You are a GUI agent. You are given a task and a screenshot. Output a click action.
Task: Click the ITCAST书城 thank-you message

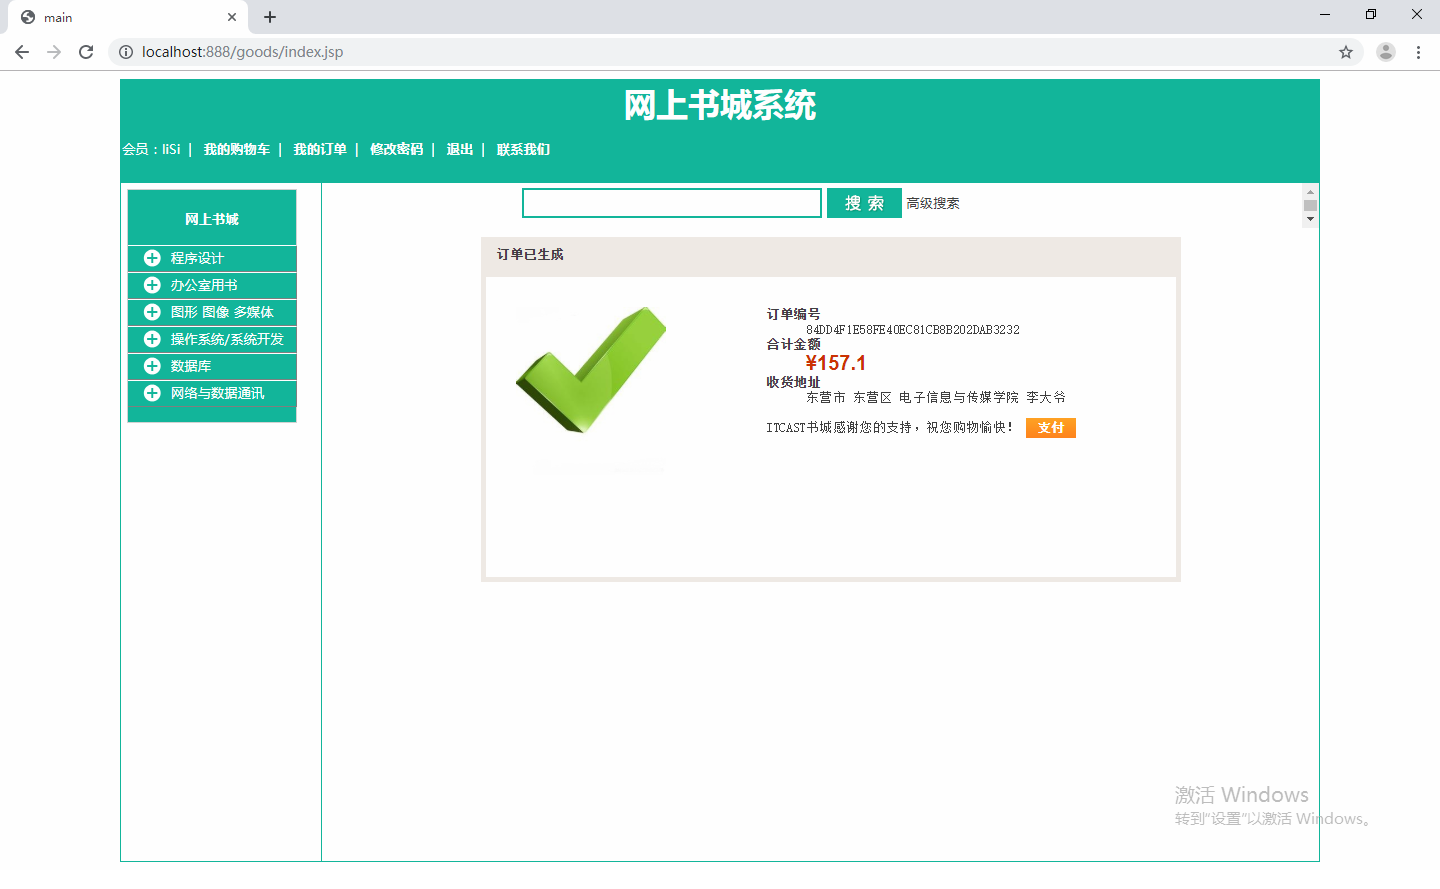click(890, 427)
